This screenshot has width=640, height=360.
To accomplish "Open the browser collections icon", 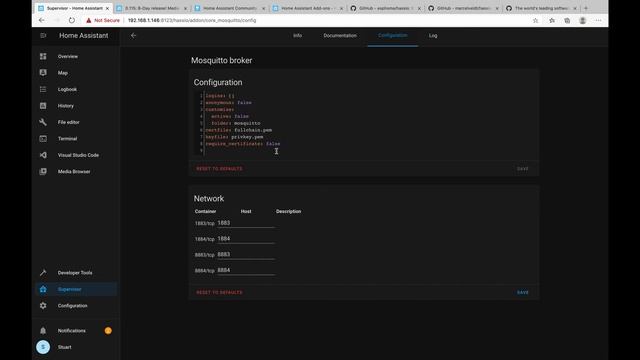I will coord(567,20).
